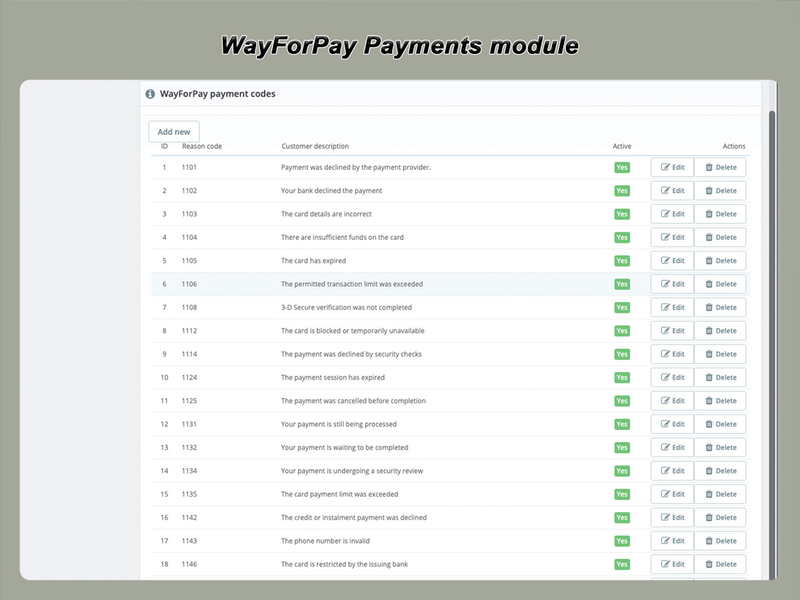Click the Add new button
800x600 pixels.
(x=173, y=132)
